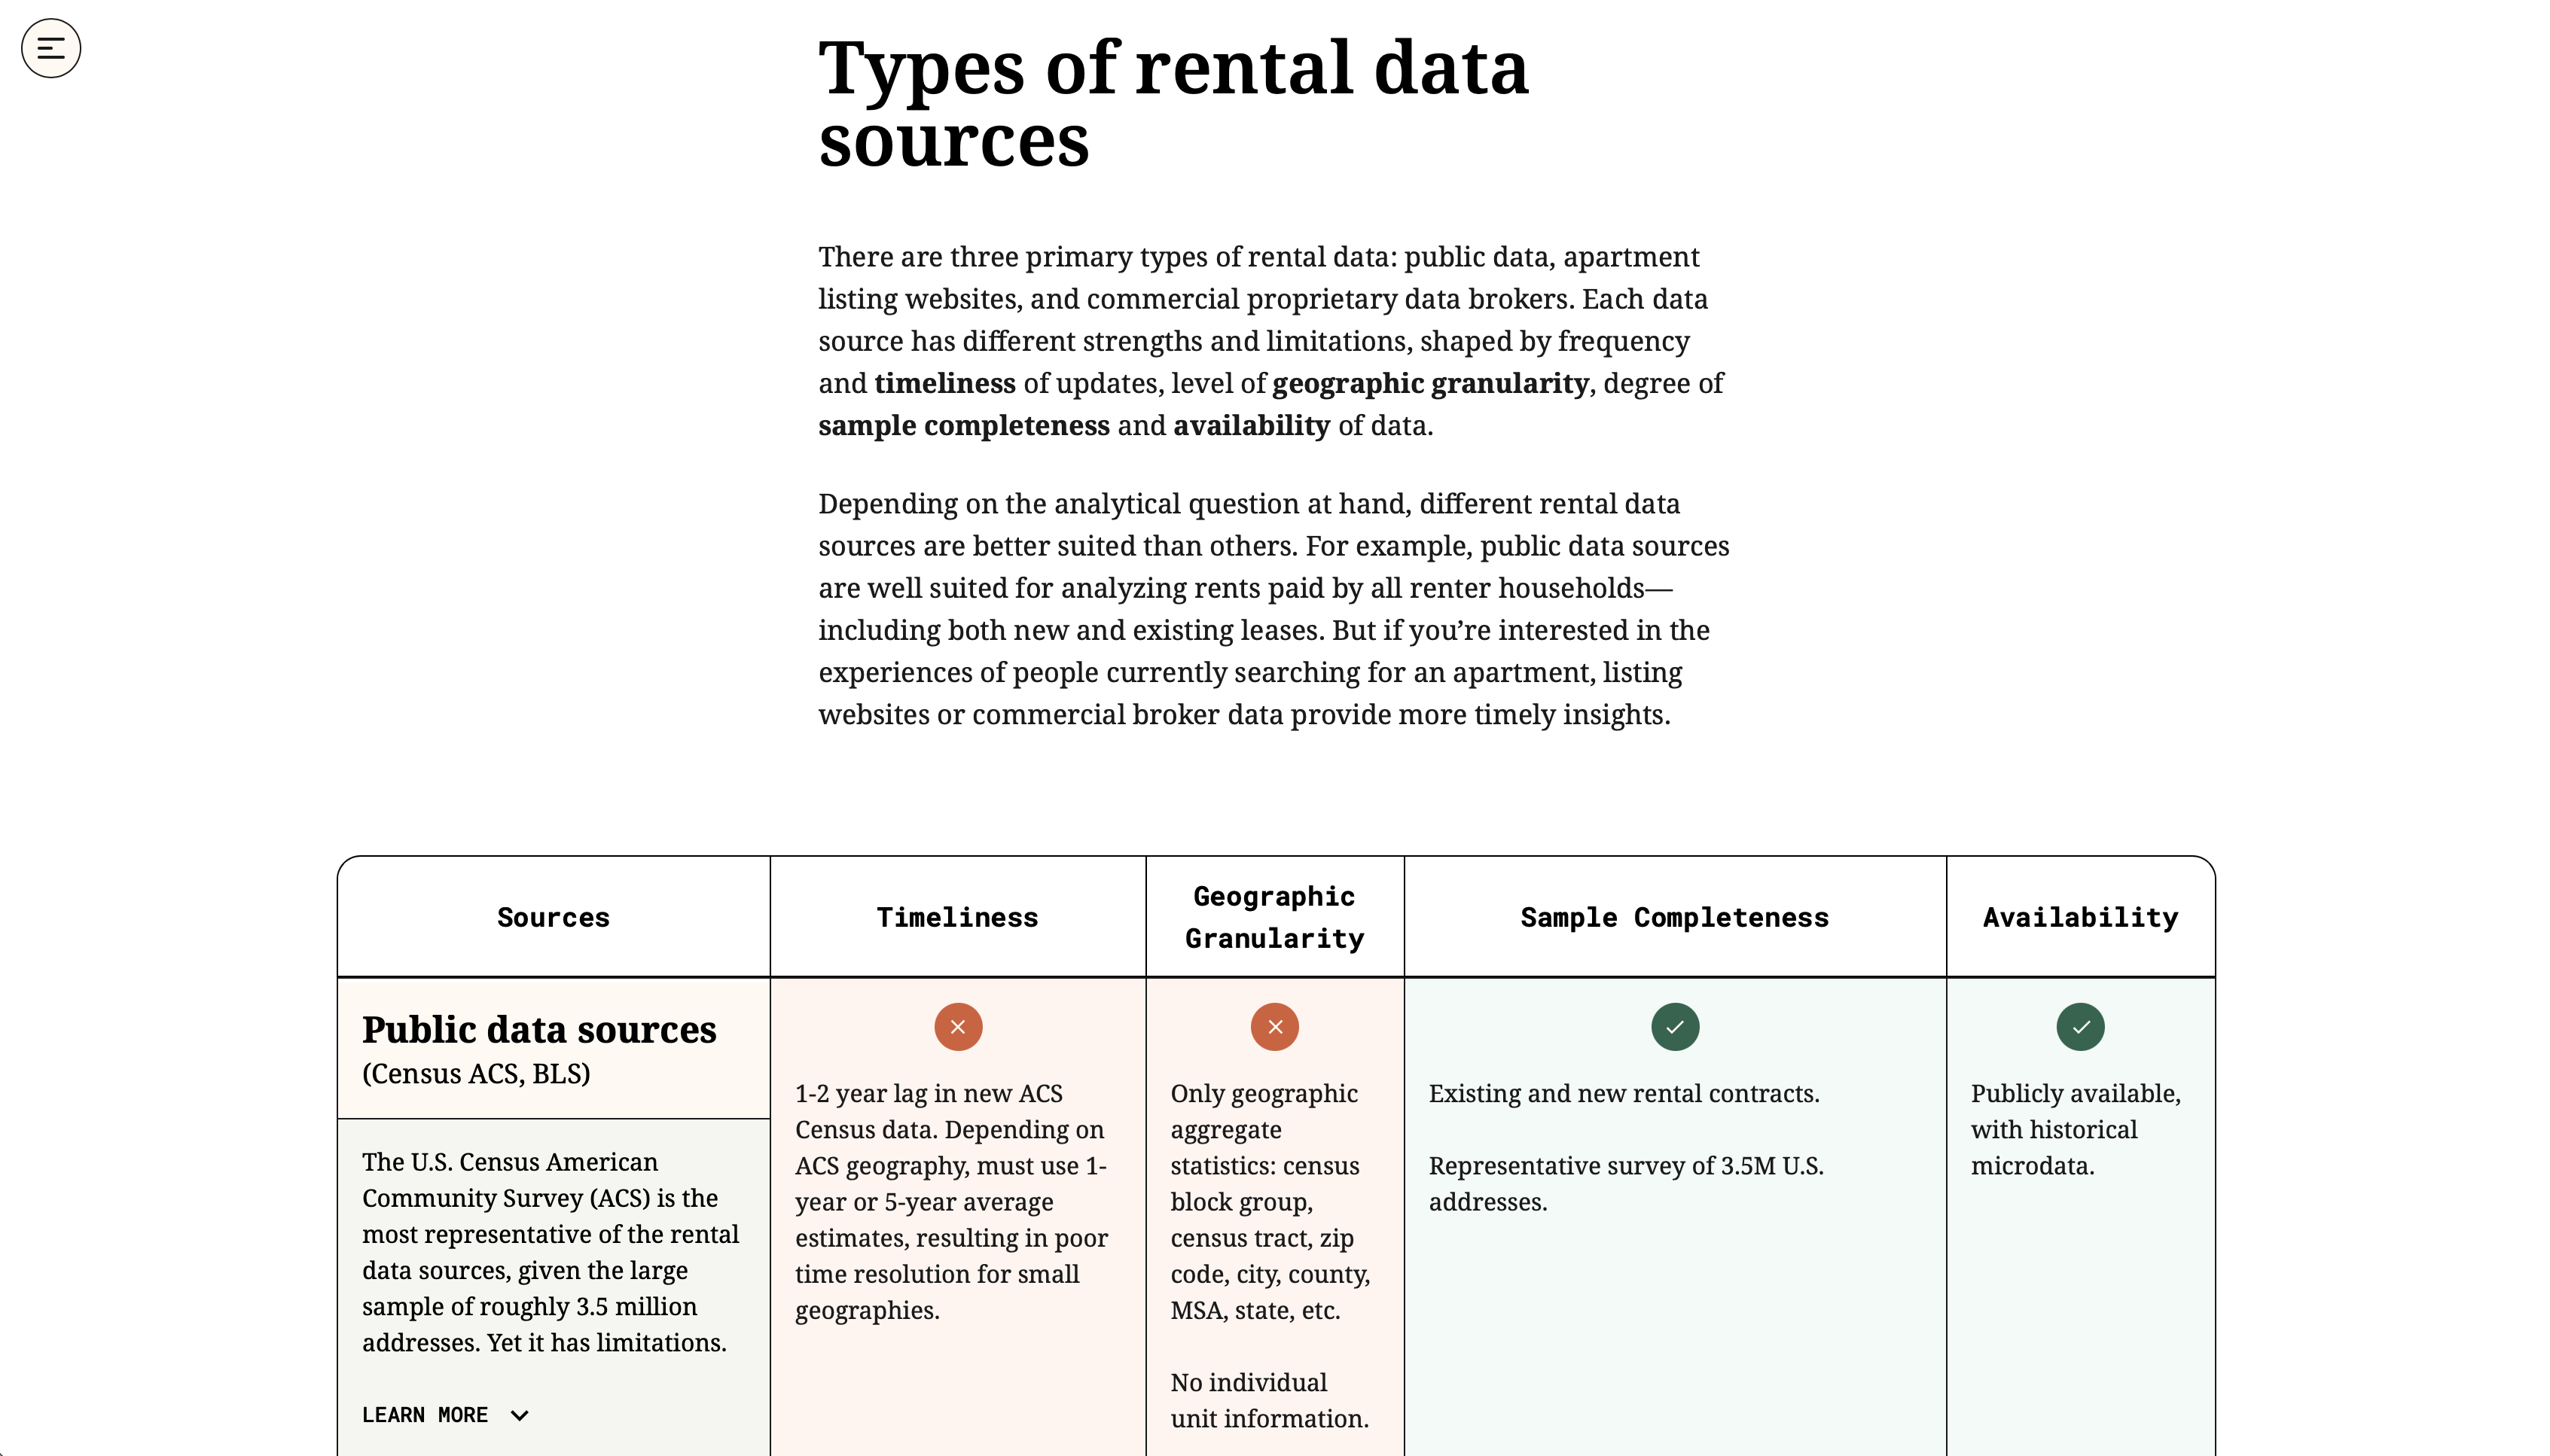
Task: Click the Publicly available, with historical microdata text
Action: click(x=2075, y=1129)
